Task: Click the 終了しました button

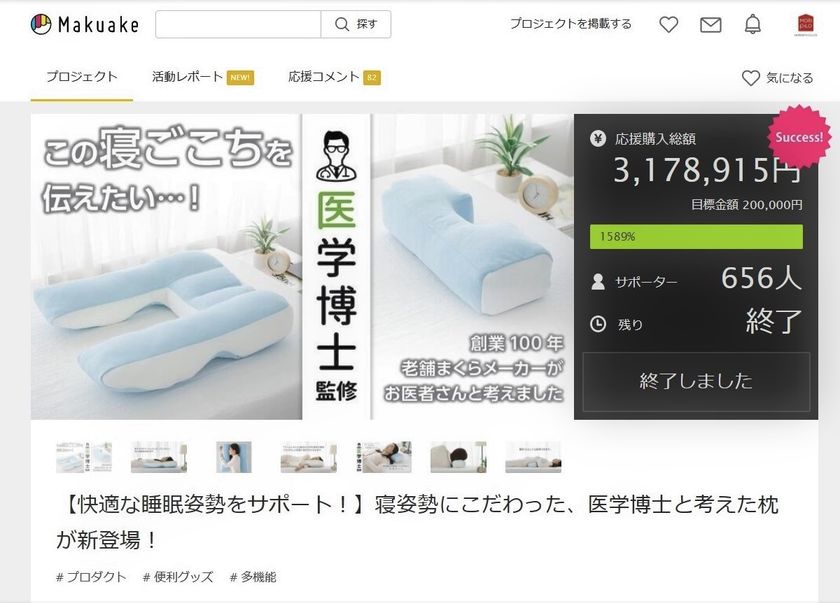Action: (696, 381)
